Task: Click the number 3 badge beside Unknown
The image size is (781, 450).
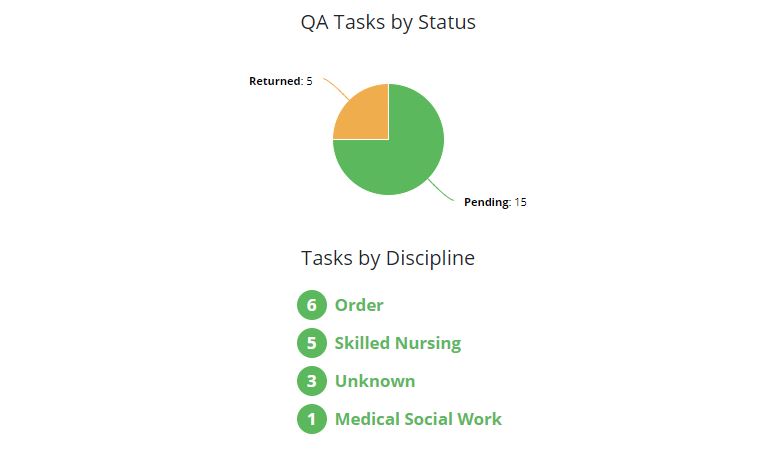Action: [312, 381]
